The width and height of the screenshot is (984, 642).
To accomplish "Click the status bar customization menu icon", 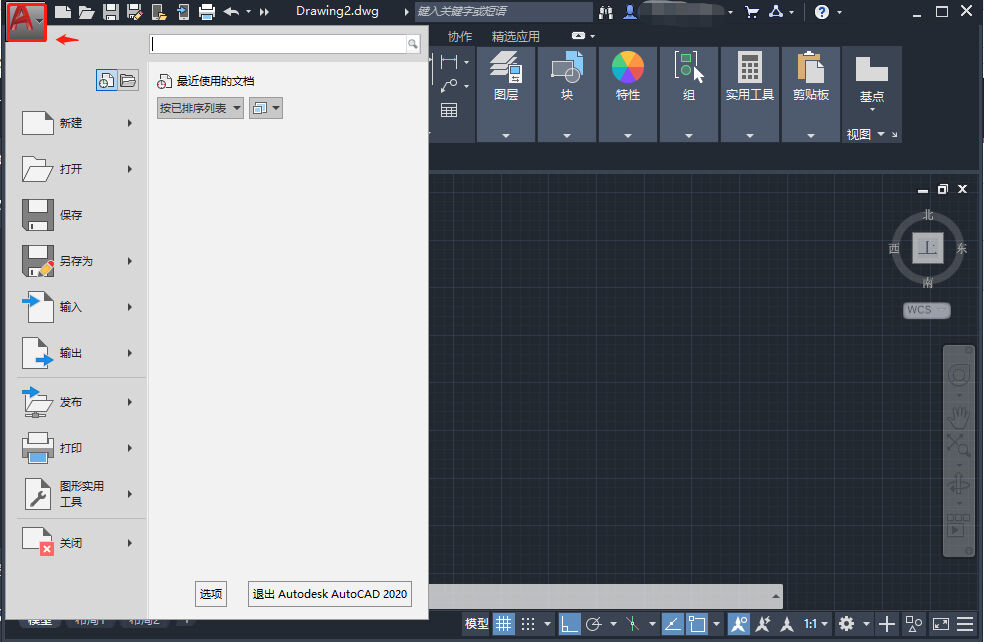I will point(964,624).
